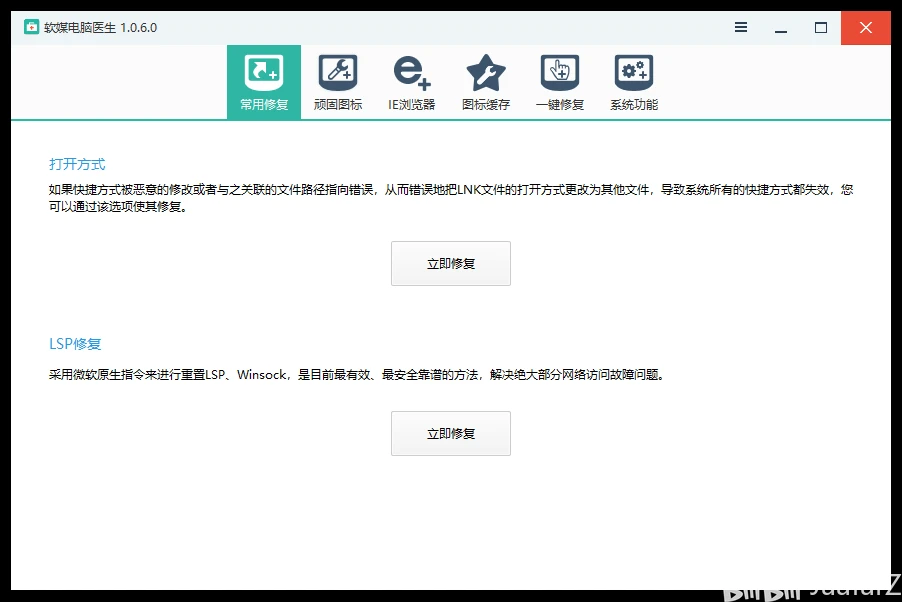
Task: Click 立即修复 under 打开方式
Action: click(451, 264)
